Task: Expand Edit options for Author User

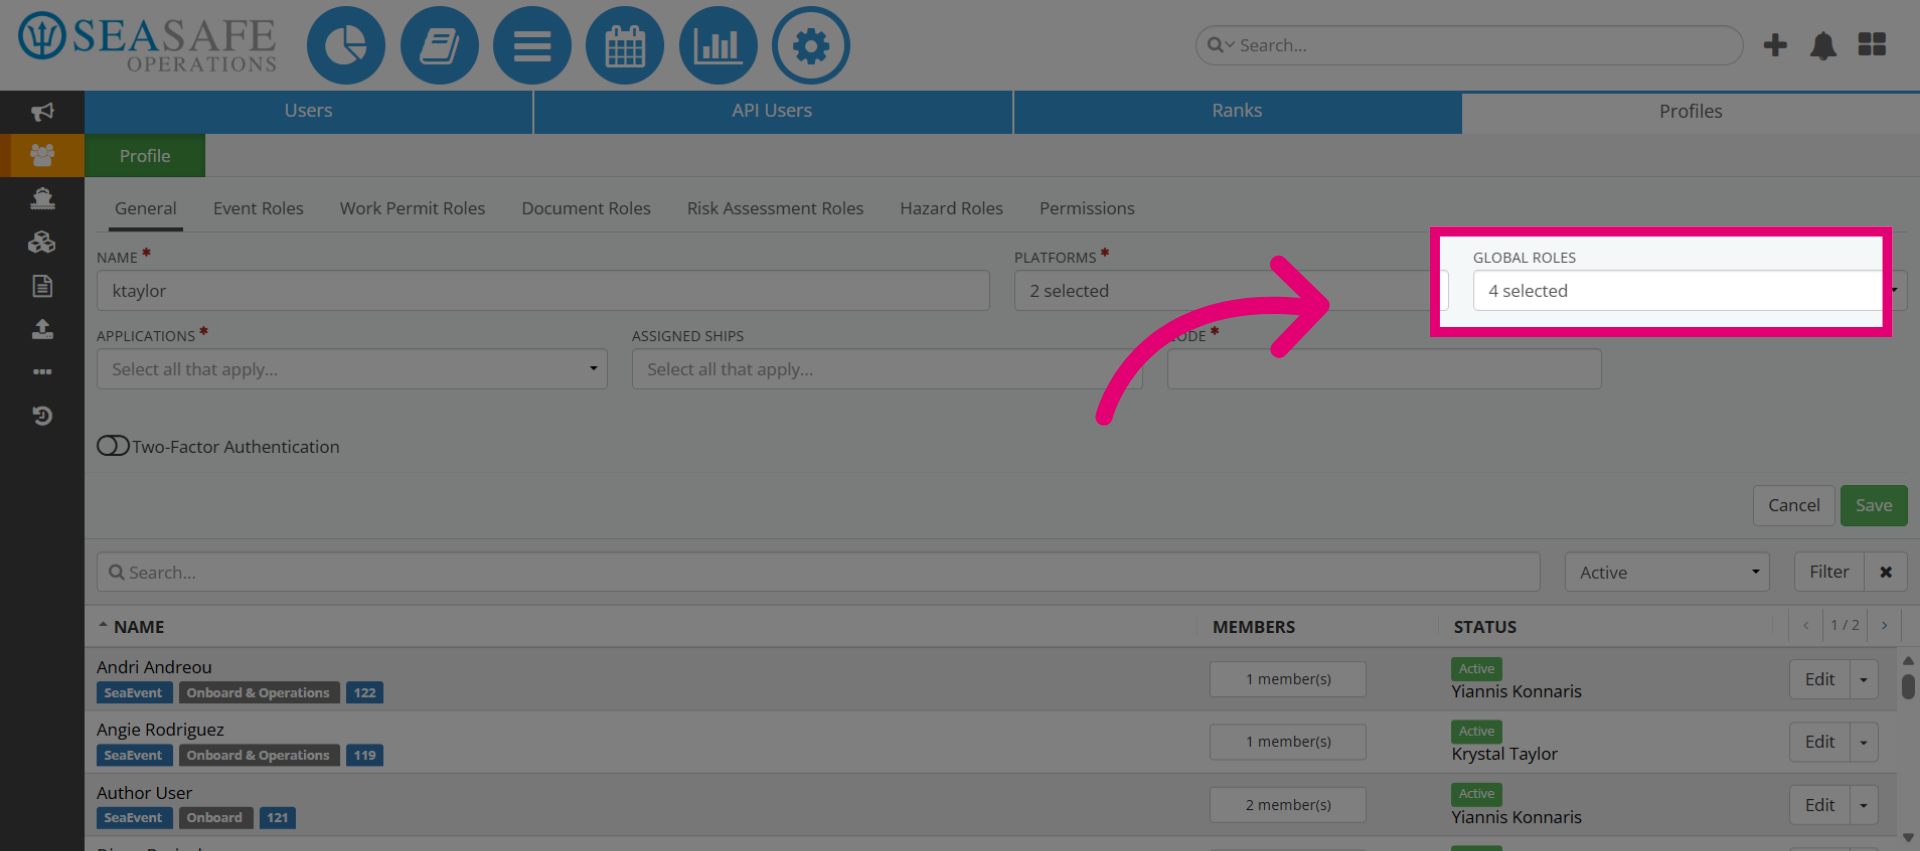Action: point(1864,805)
